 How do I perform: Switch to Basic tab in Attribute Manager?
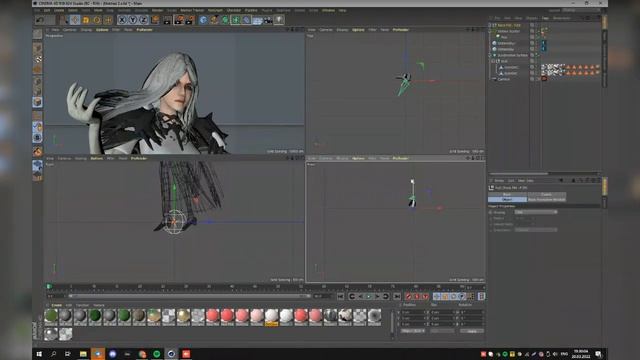(507, 194)
